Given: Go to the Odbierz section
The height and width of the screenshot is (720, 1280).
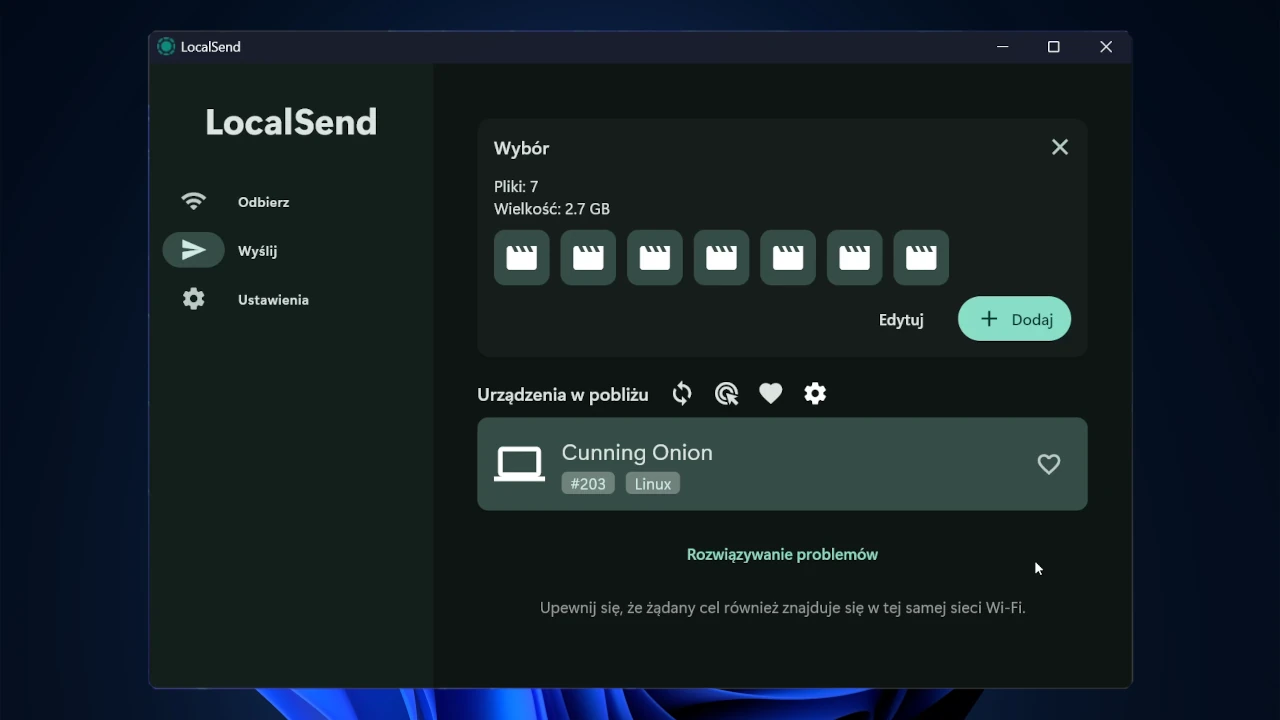Looking at the screenshot, I should pyautogui.click(x=238, y=202).
